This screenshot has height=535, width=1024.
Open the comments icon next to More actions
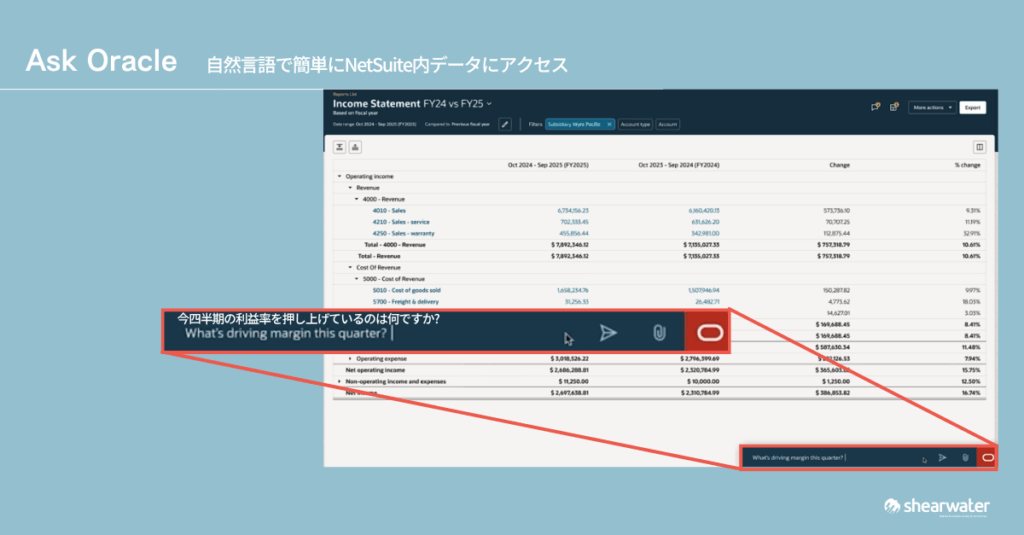pos(876,107)
